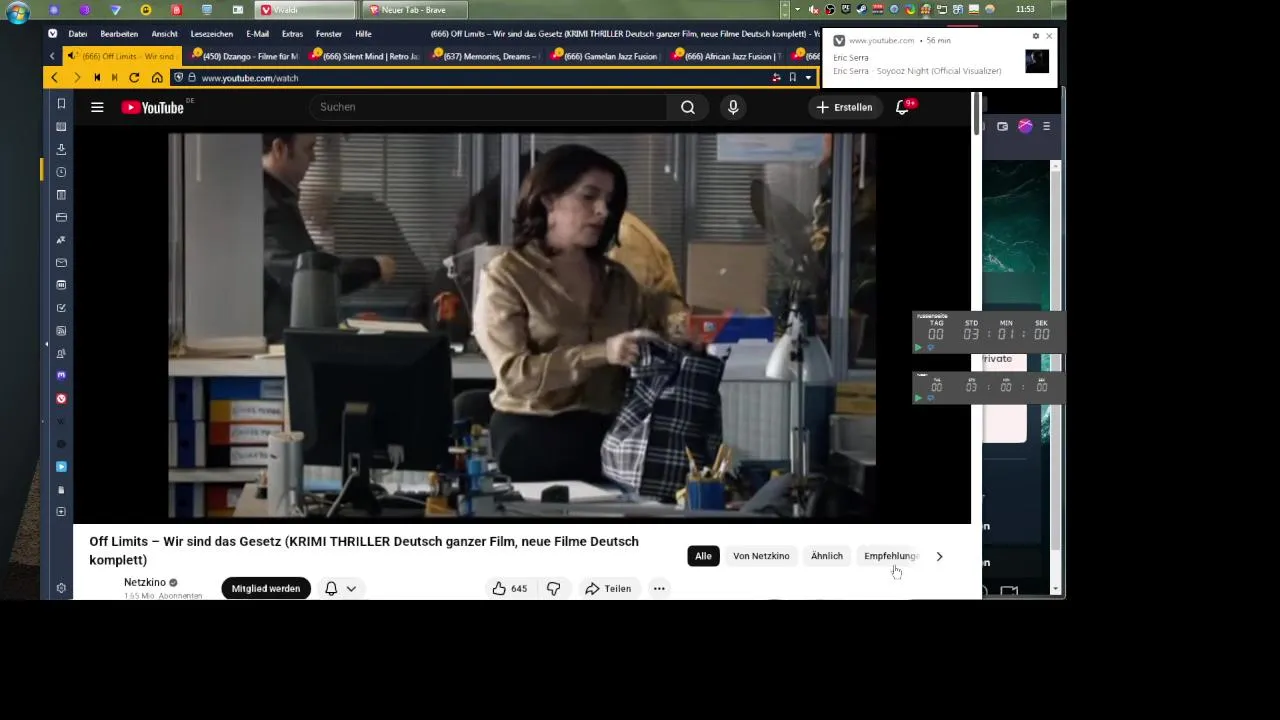Like the video with thumbs up

click(x=510, y=588)
